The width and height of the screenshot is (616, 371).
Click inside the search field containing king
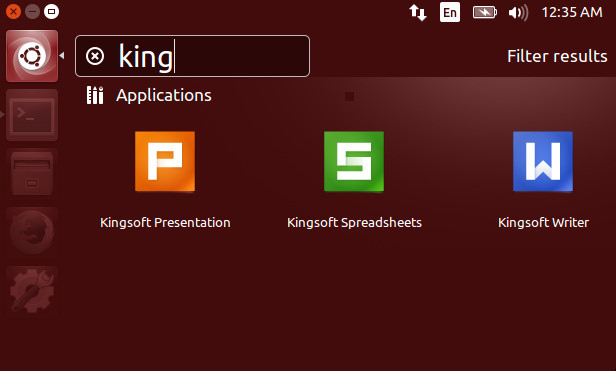click(x=192, y=56)
